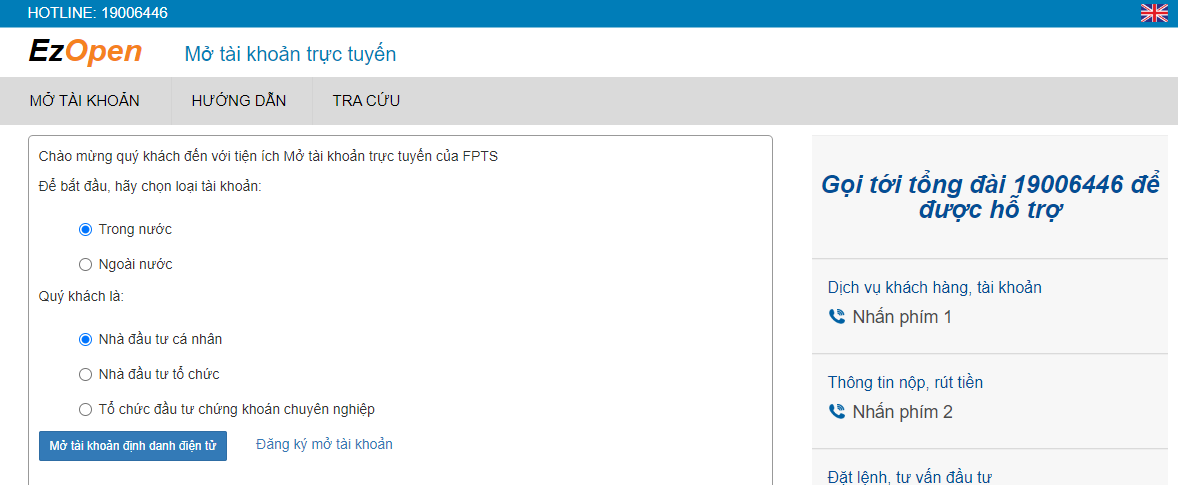Viewport: 1178px width, 485px height.
Task: Click the Nhấn phím 2 text
Action: click(x=902, y=411)
